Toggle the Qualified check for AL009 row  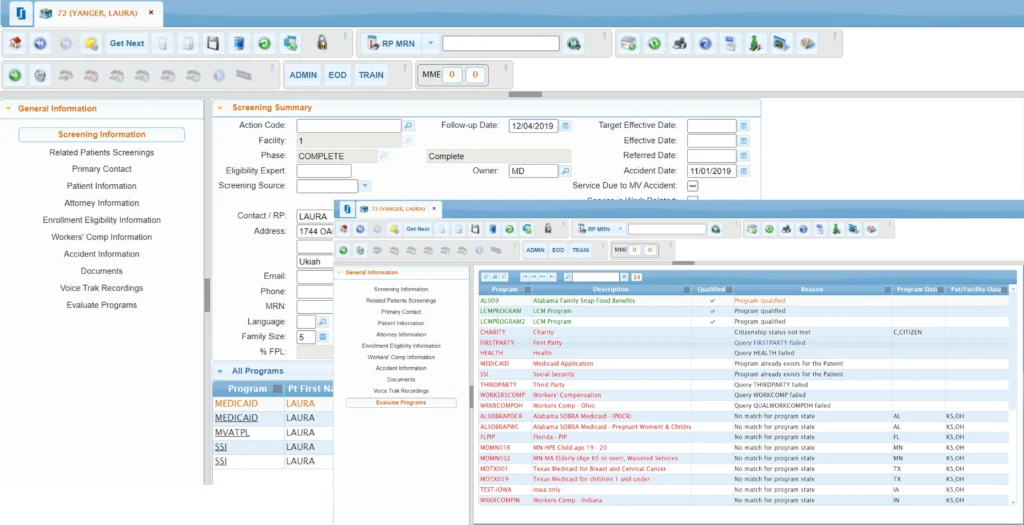pyautogui.click(x=712, y=301)
